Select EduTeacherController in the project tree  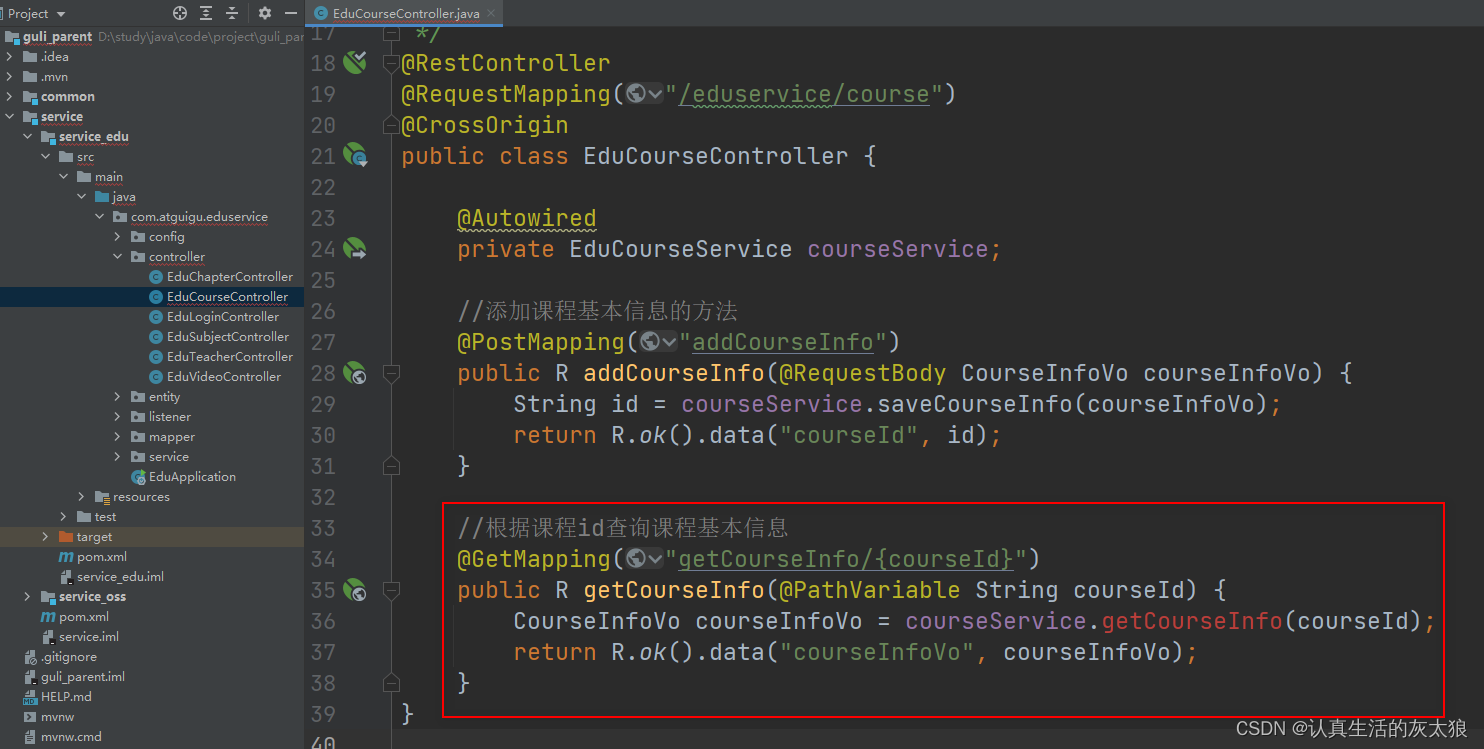click(230, 357)
